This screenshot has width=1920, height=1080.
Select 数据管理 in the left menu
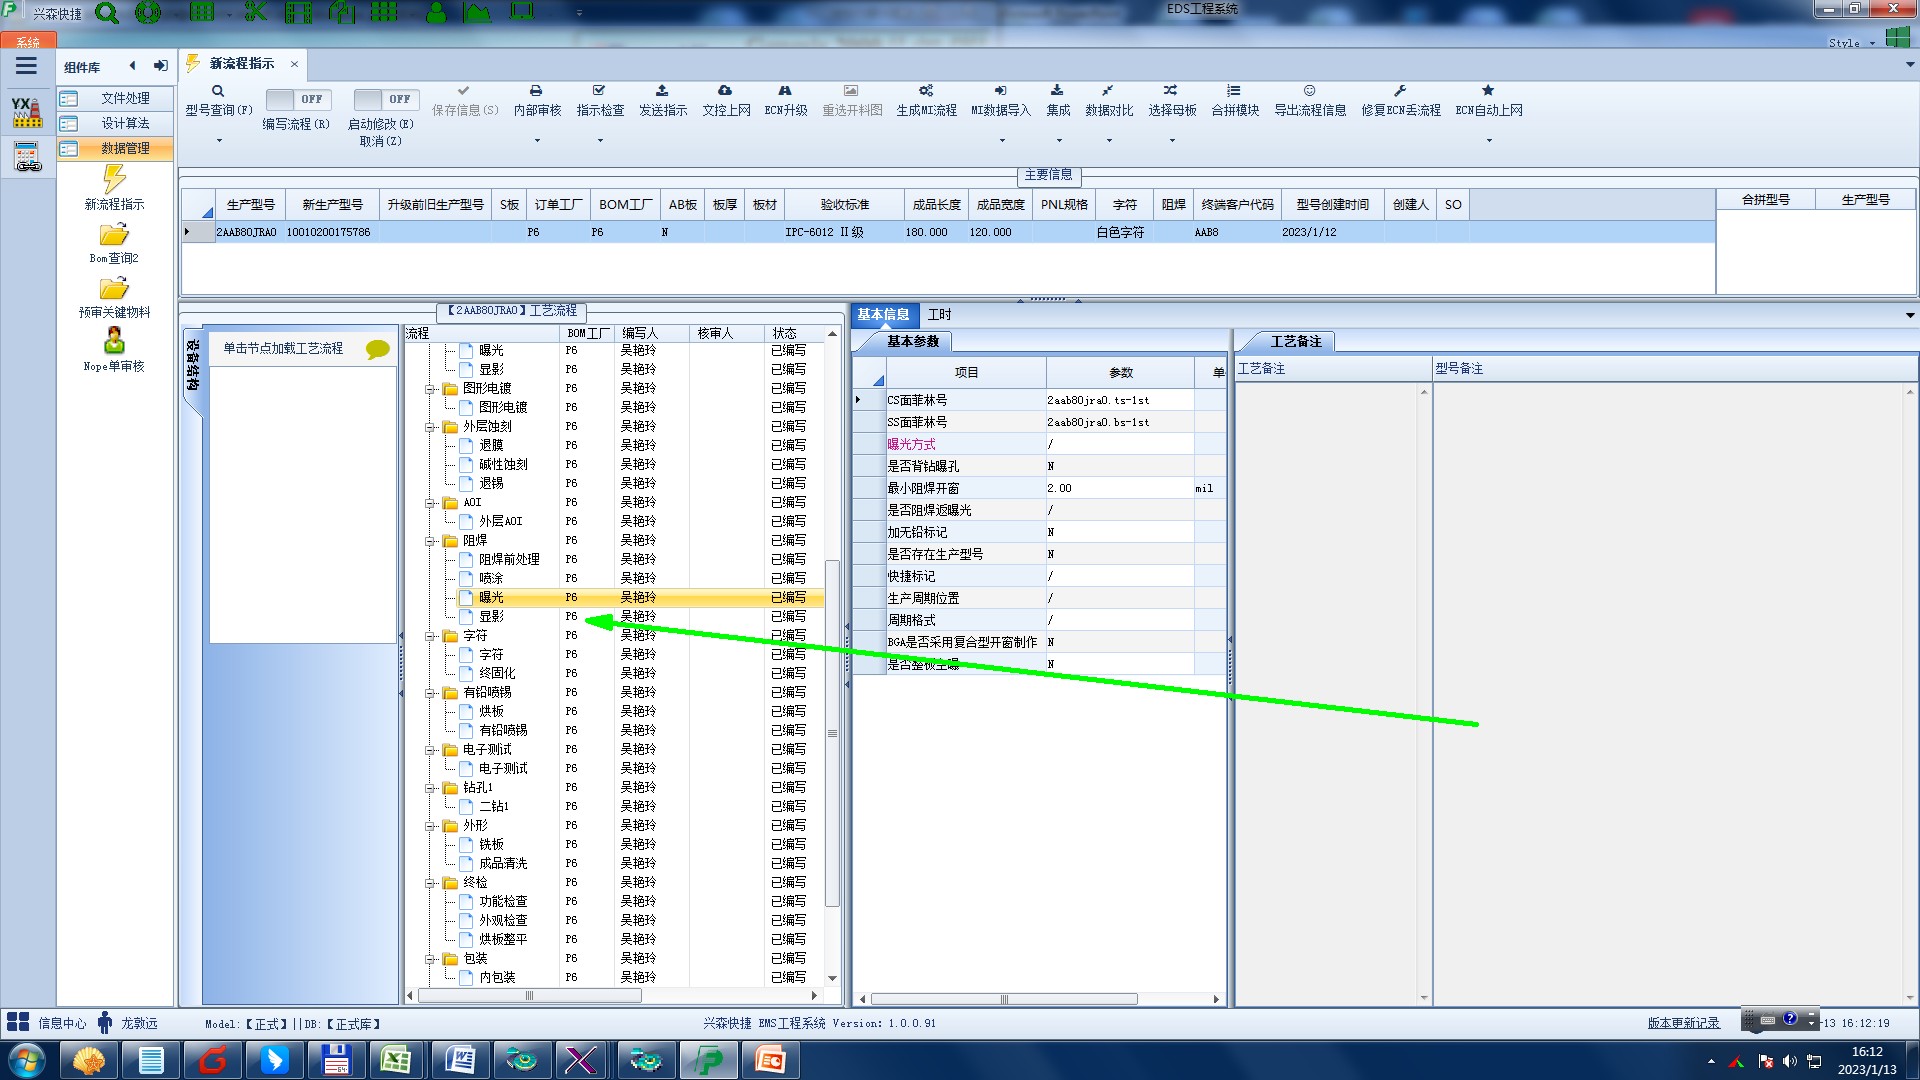point(125,148)
